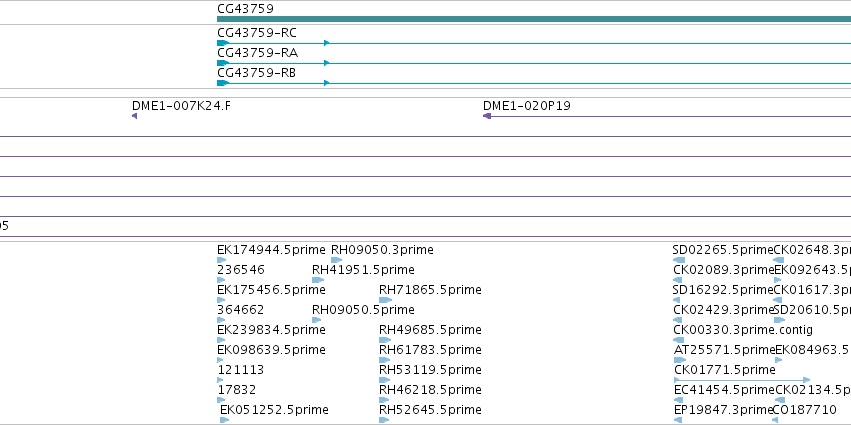Click the DME1-007K24.F label
The image size is (851, 425).
(x=181, y=105)
